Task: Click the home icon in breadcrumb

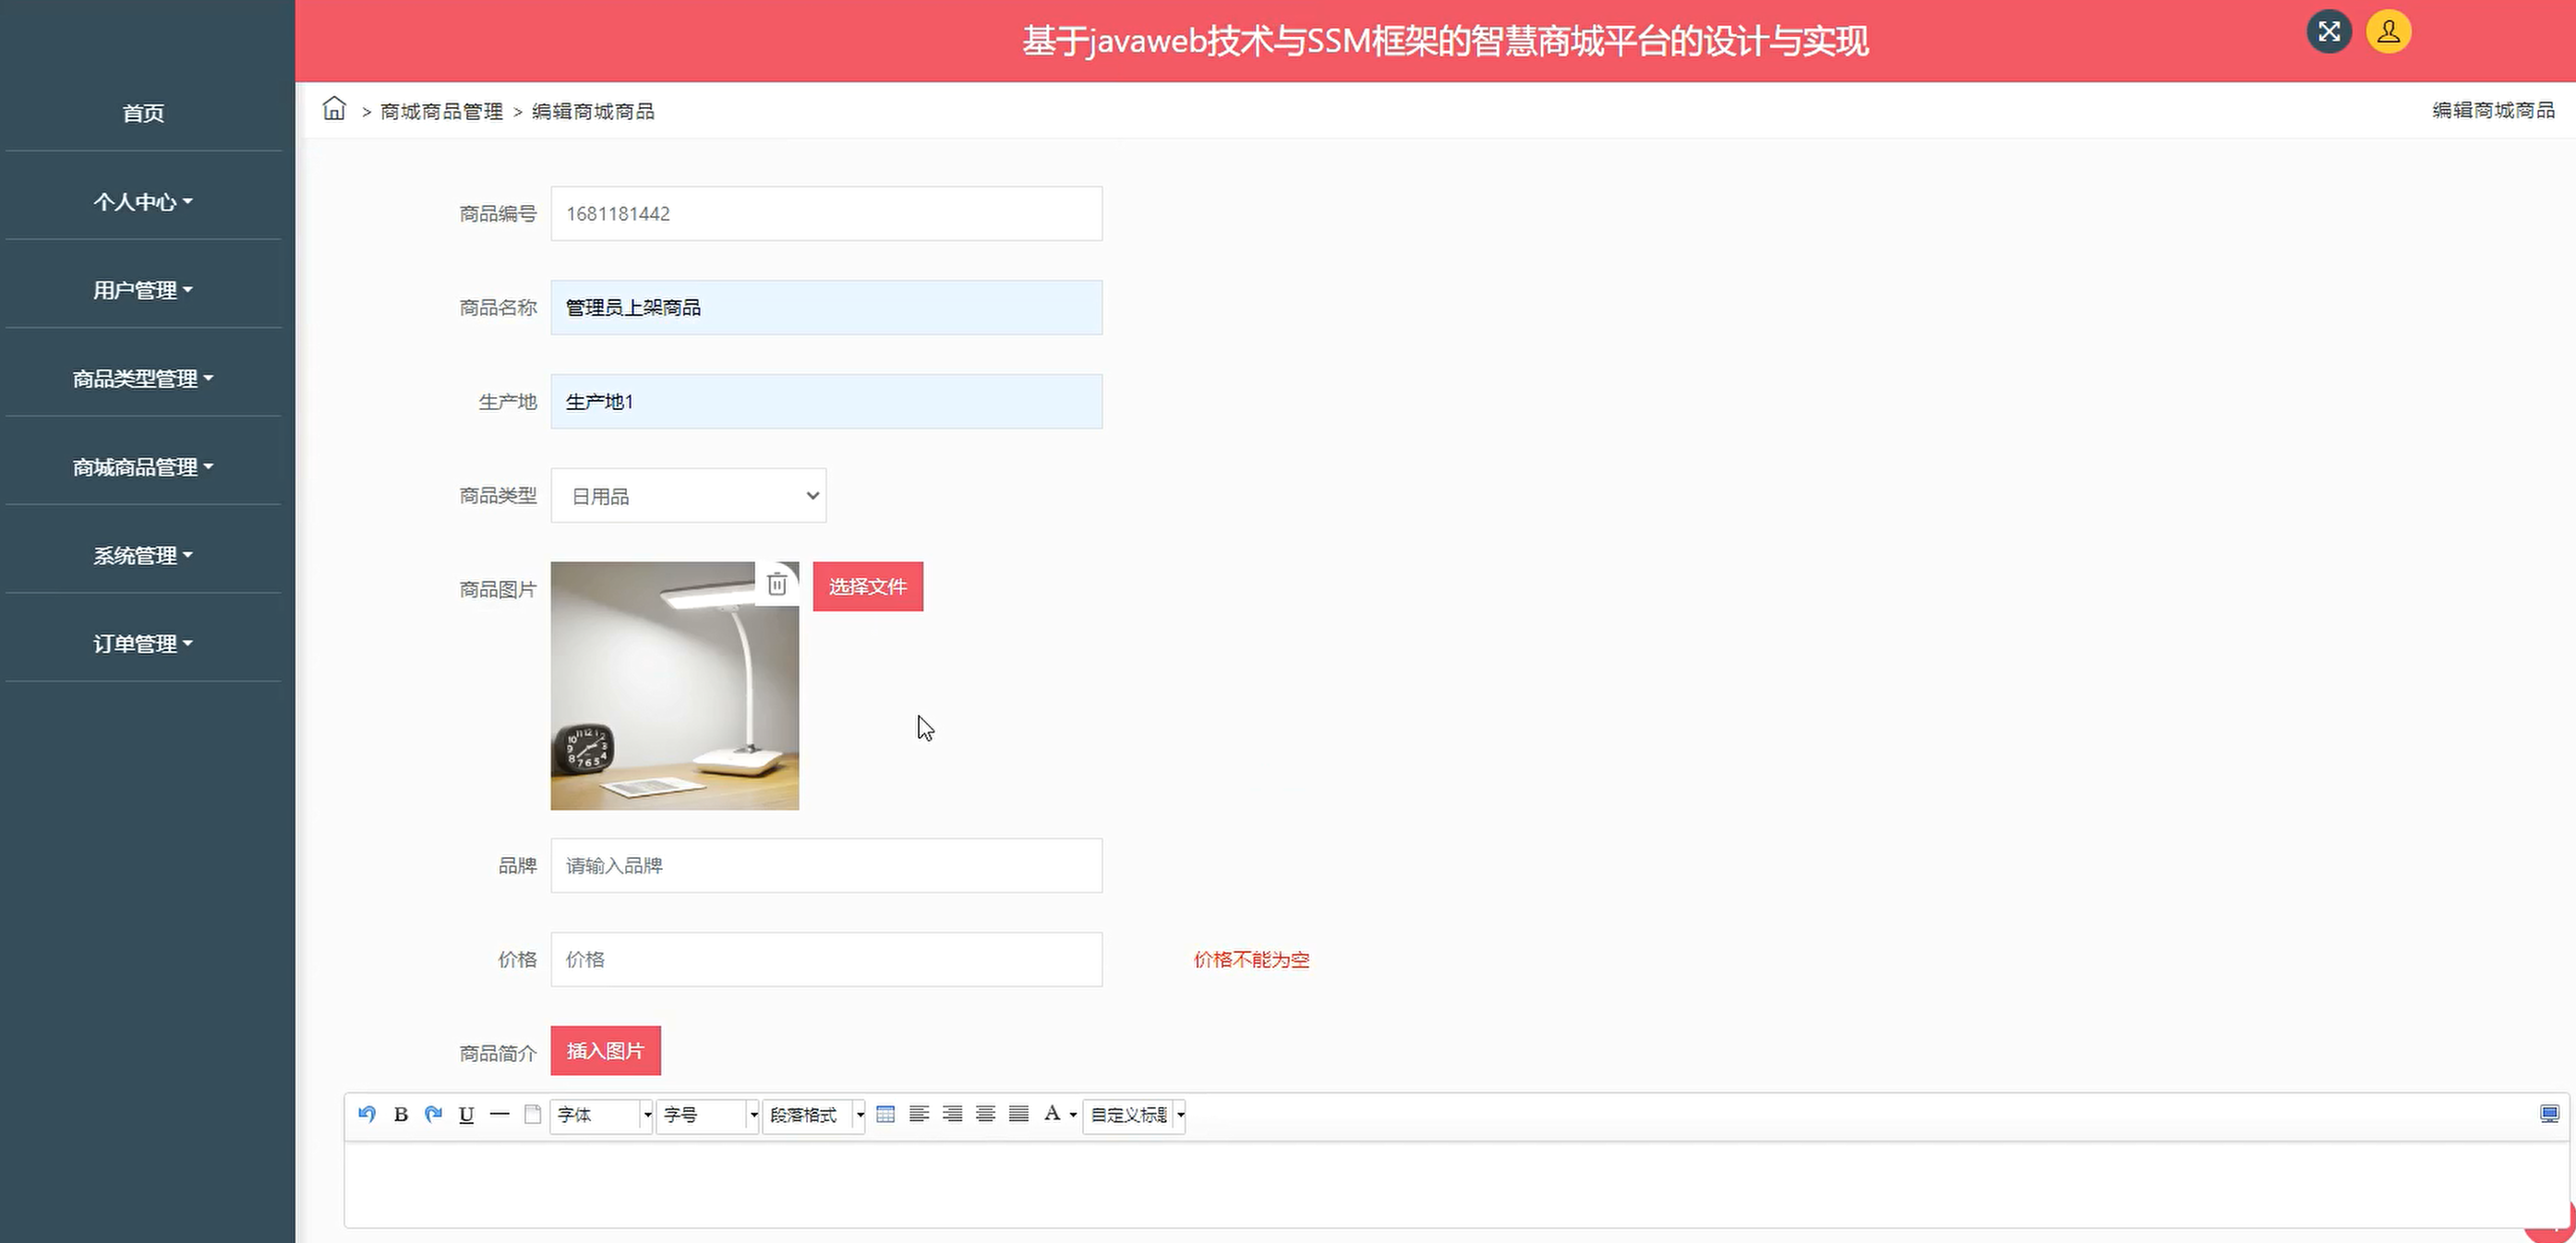Action: [334, 109]
